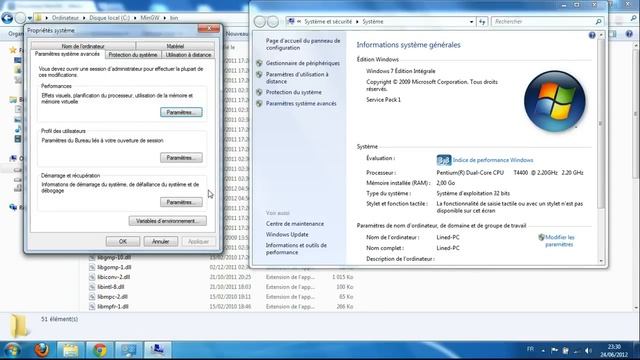
Task: Click MinGW breadcrumb in Explorer address bar
Action: (150, 18)
